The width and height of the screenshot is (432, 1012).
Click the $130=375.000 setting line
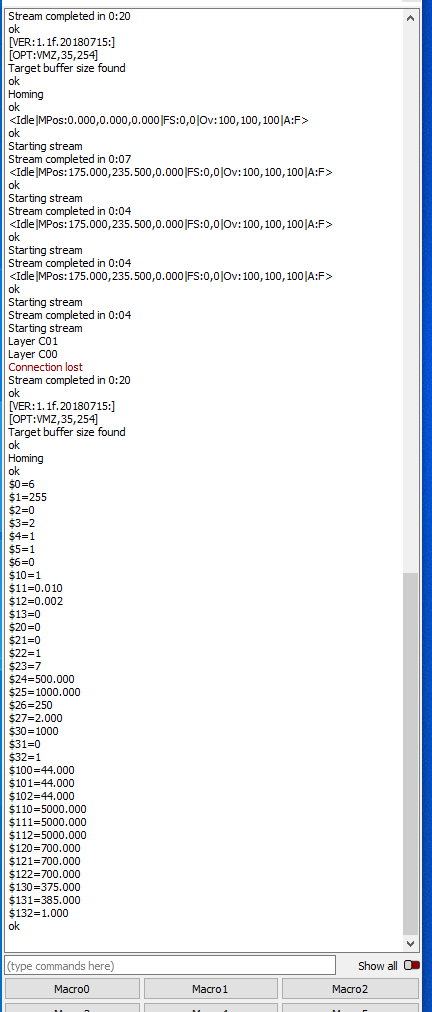[x=45, y=887]
